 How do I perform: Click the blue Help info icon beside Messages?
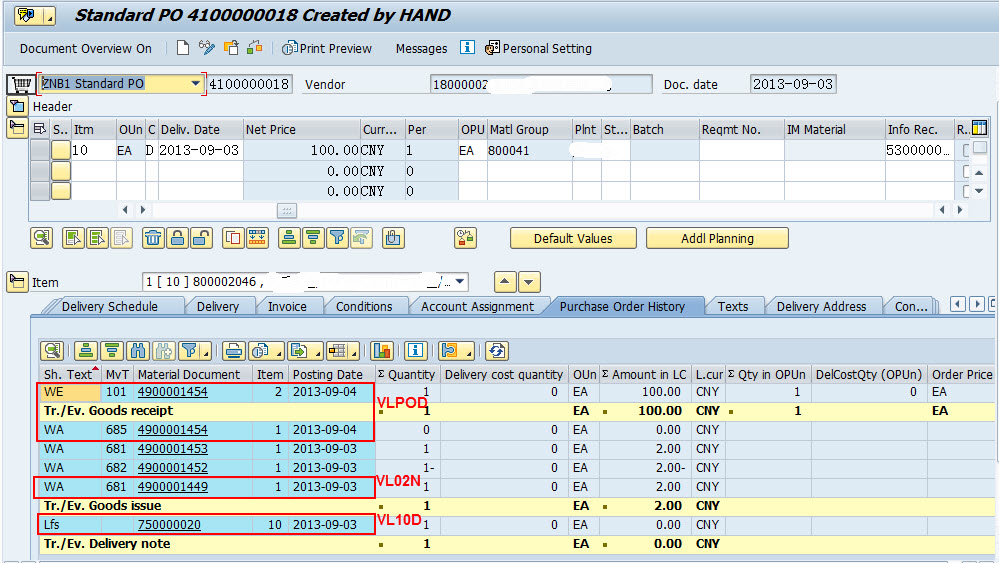pos(467,48)
